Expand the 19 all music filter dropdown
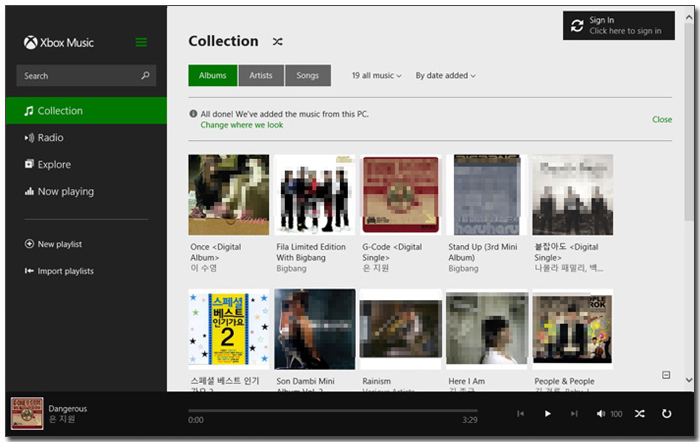 click(x=376, y=75)
